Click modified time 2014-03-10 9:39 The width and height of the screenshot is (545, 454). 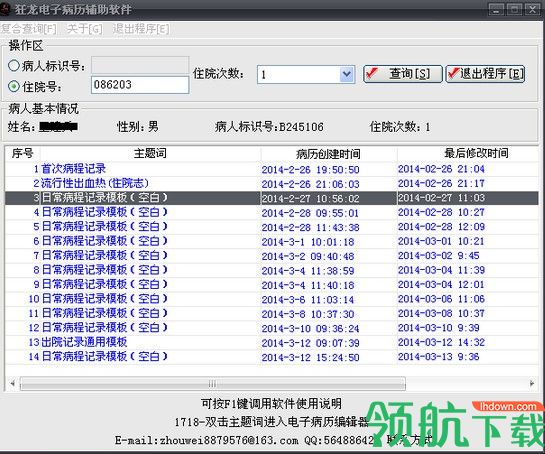click(439, 327)
